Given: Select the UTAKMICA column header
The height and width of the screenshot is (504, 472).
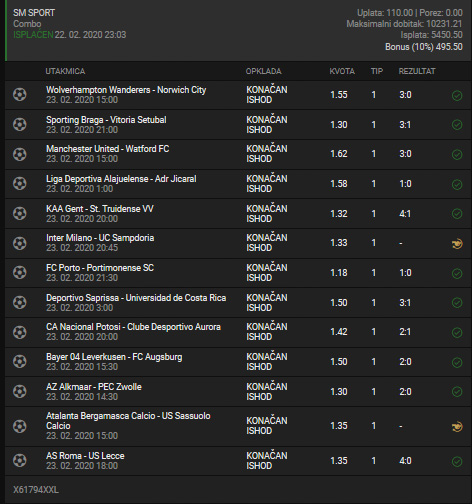Looking at the screenshot, I should tap(65, 71).
